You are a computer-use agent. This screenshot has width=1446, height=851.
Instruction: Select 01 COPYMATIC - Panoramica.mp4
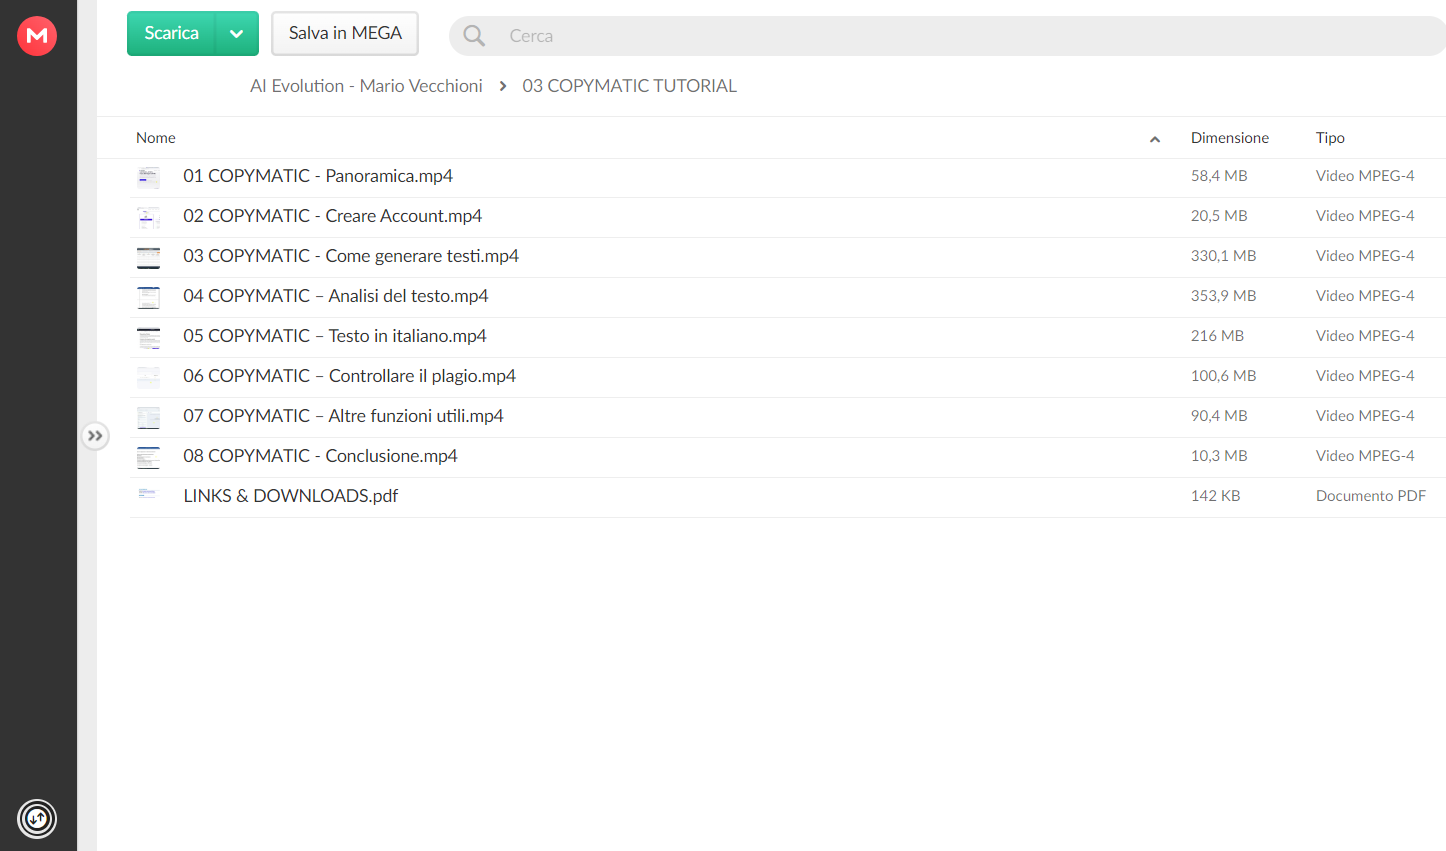click(x=318, y=176)
